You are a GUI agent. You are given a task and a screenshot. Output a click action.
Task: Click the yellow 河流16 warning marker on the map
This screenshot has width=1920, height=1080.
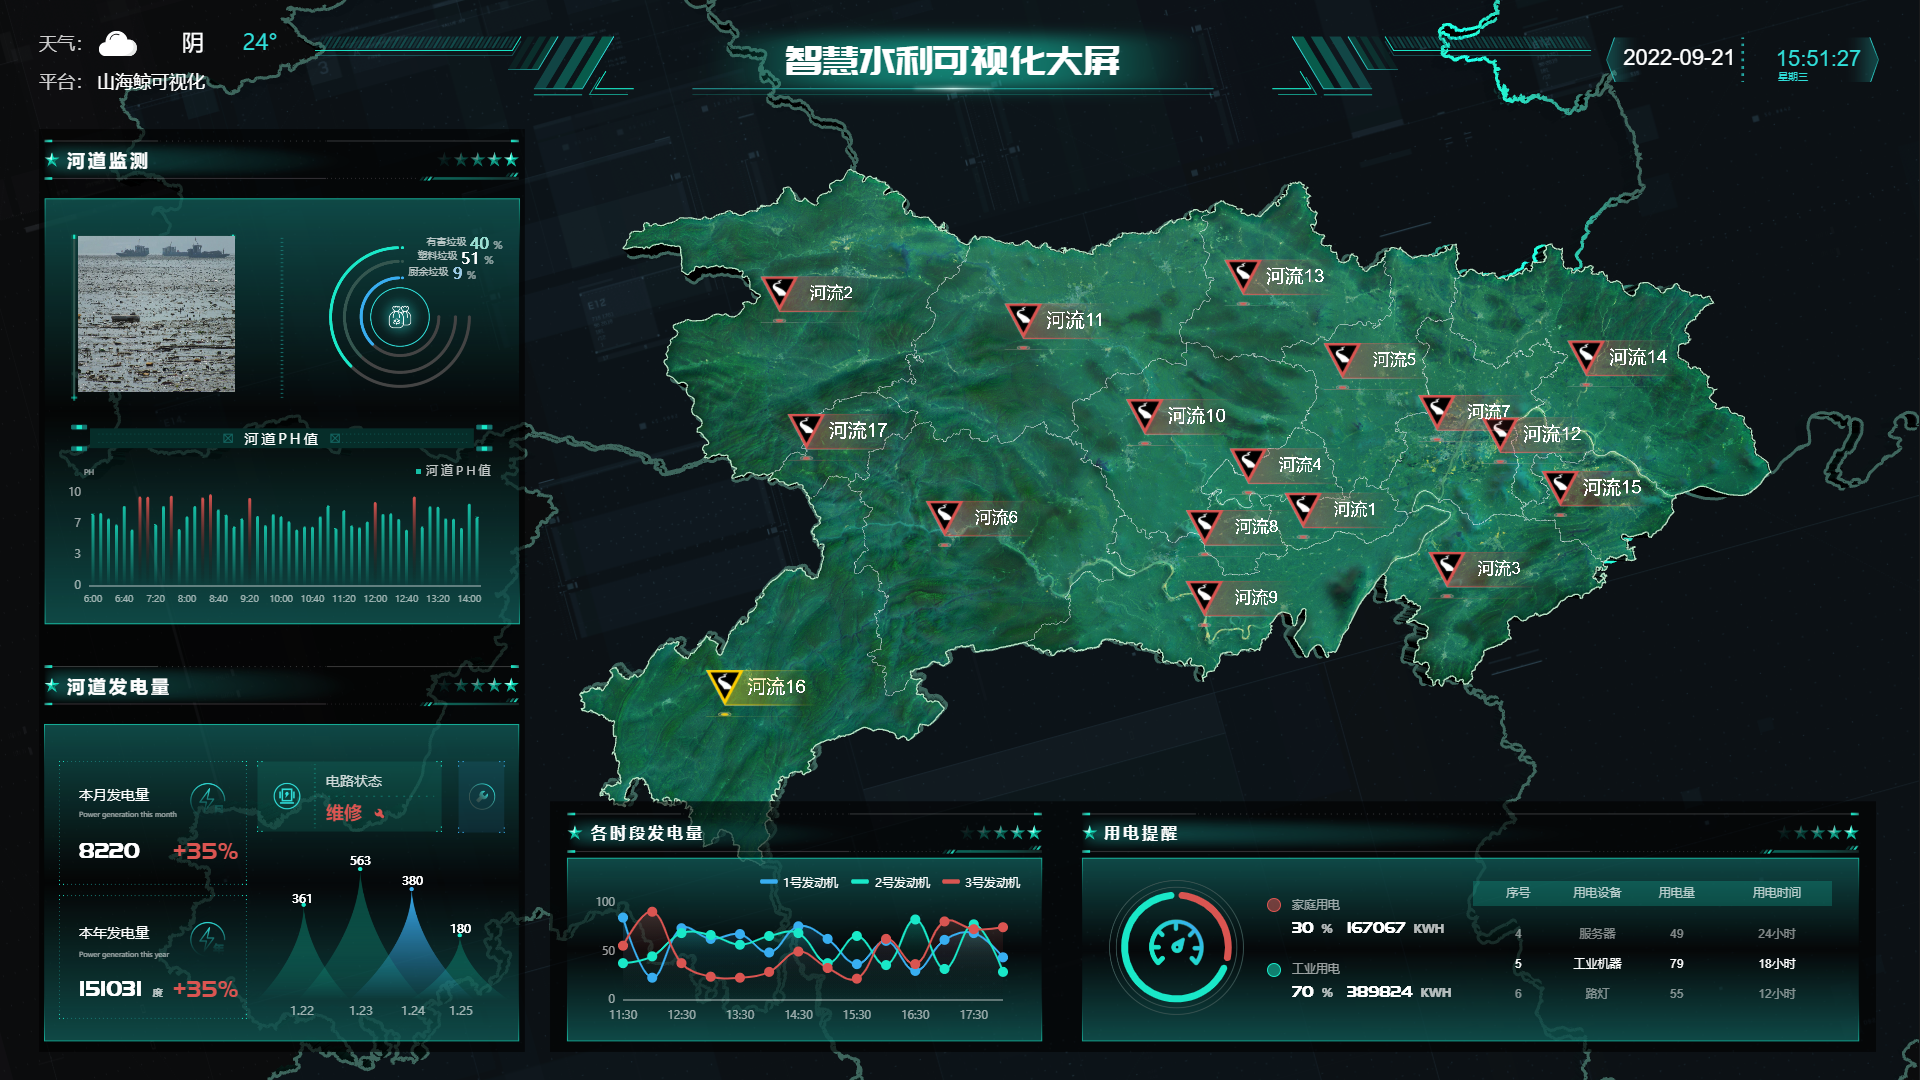click(723, 685)
